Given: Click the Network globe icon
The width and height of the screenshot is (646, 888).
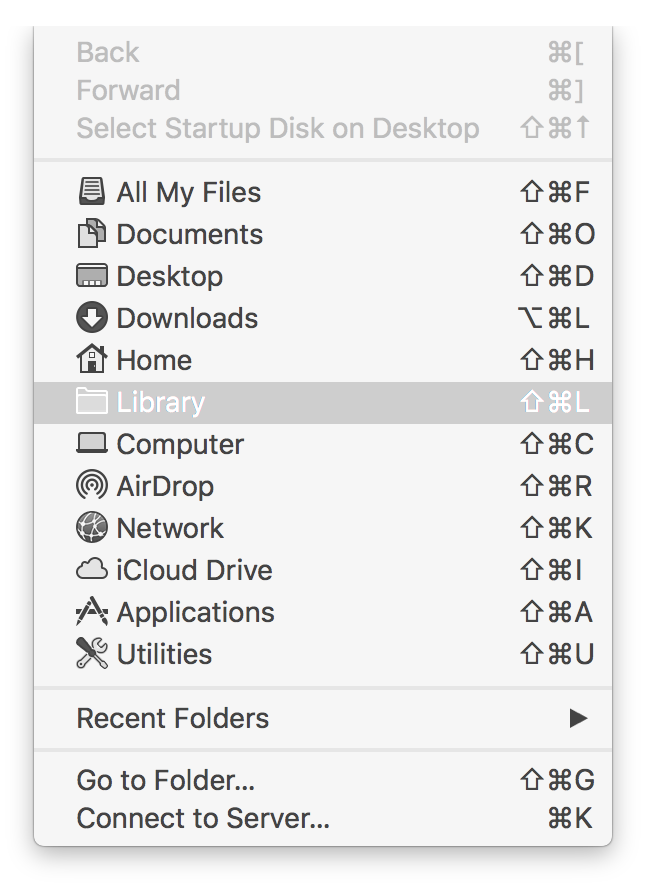Looking at the screenshot, I should click(91, 527).
